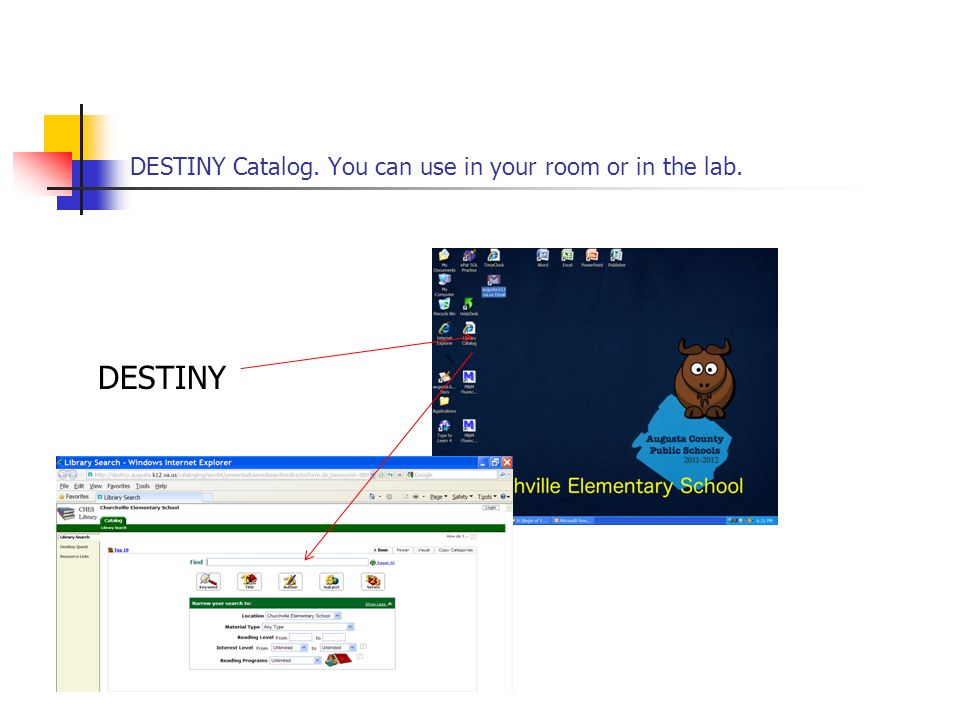Open the IE Tools toolbar dropdown
This screenshot has width=960, height=720.
coord(487,497)
